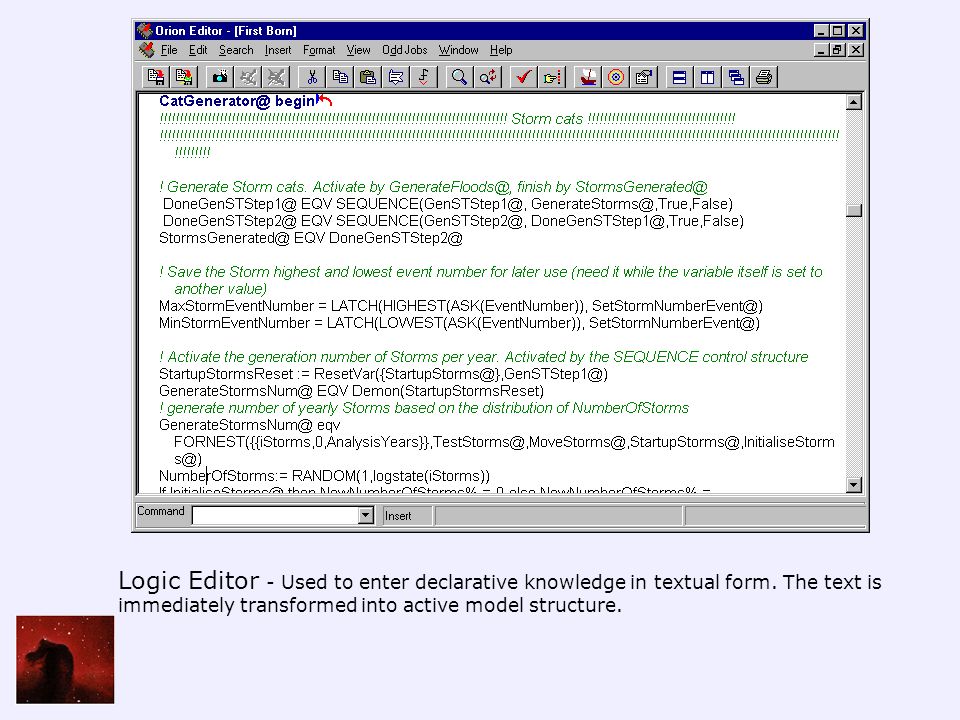Paste using the clipboard icon
960x720 pixels.
tap(368, 77)
